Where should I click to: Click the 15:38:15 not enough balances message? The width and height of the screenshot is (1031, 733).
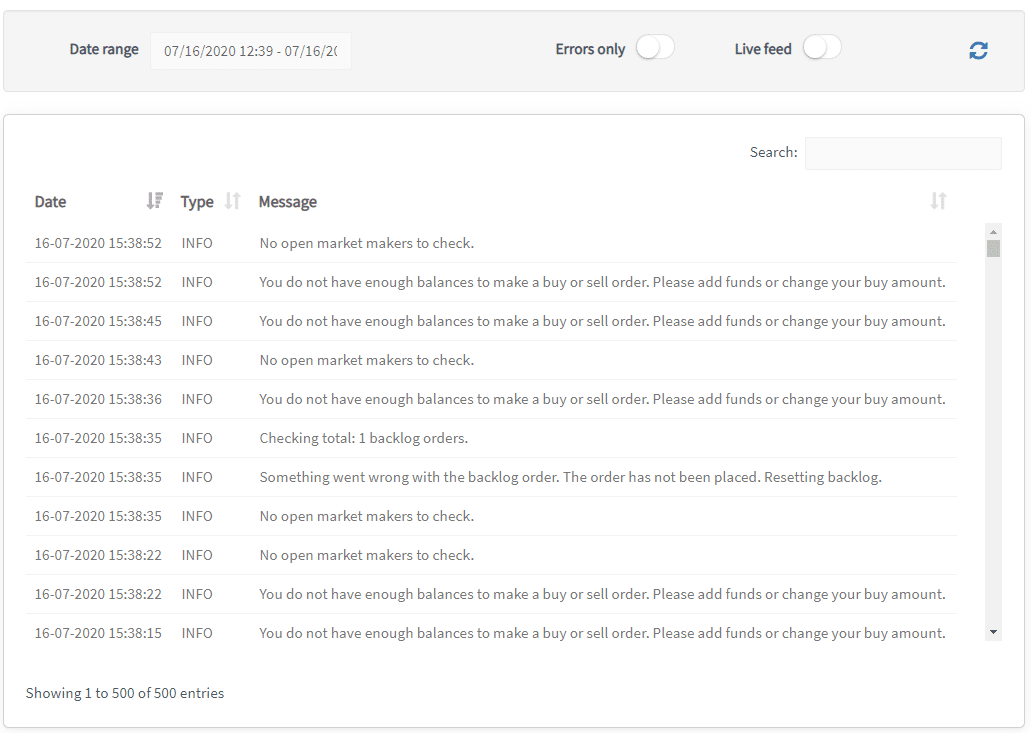point(602,633)
